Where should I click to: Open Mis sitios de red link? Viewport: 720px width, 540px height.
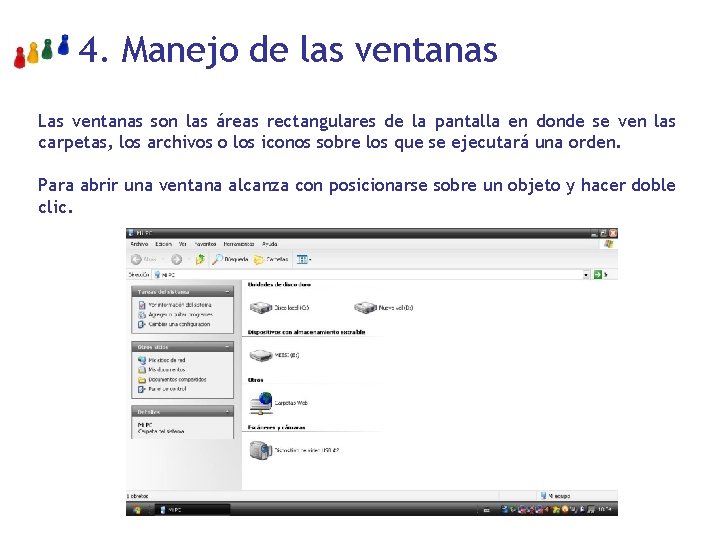167,360
